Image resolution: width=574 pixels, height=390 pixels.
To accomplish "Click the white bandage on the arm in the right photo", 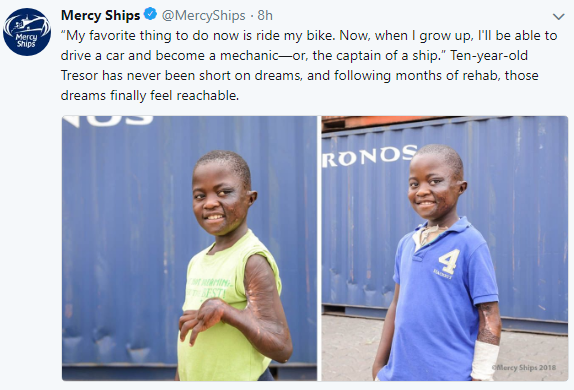I will point(484,360).
